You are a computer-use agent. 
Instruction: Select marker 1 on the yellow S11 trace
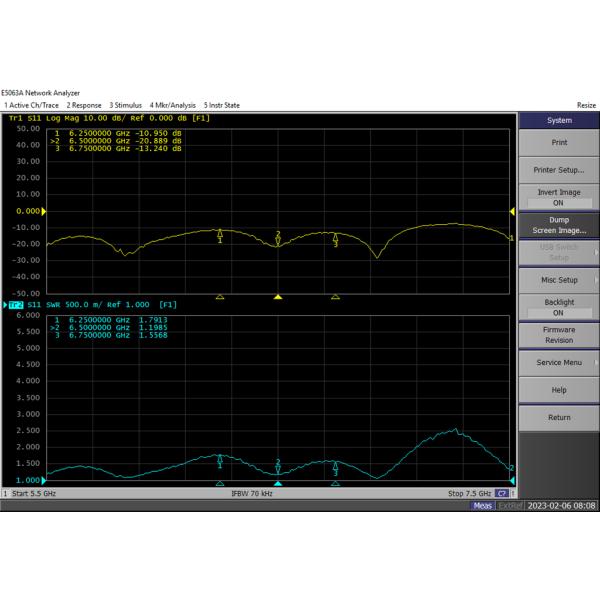pos(220,234)
